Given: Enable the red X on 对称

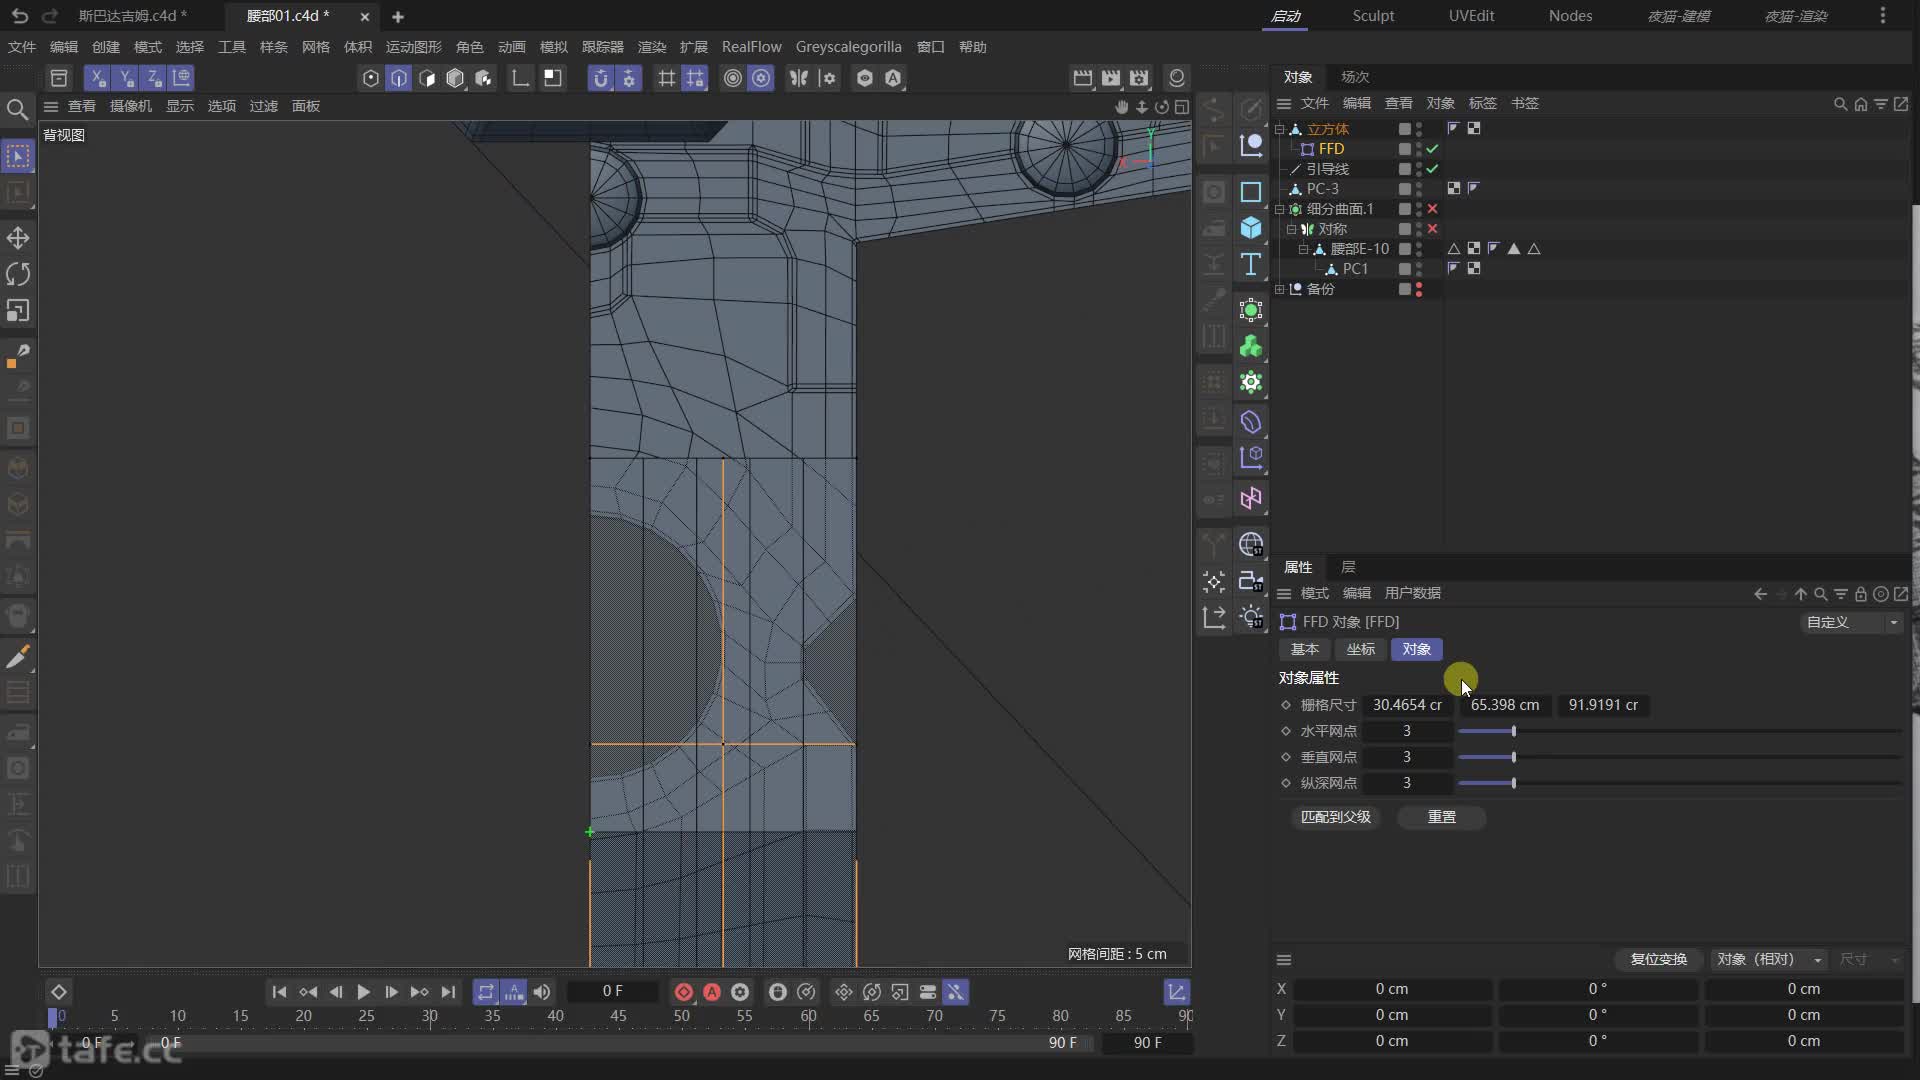Looking at the screenshot, I should (1432, 229).
